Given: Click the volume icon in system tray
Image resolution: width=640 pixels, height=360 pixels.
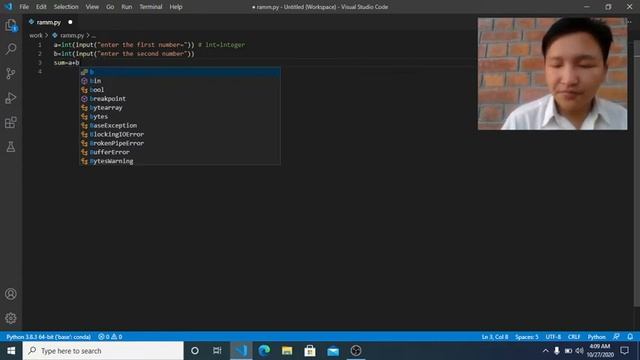Looking at the screenshot, I should [x=580, y=351].
